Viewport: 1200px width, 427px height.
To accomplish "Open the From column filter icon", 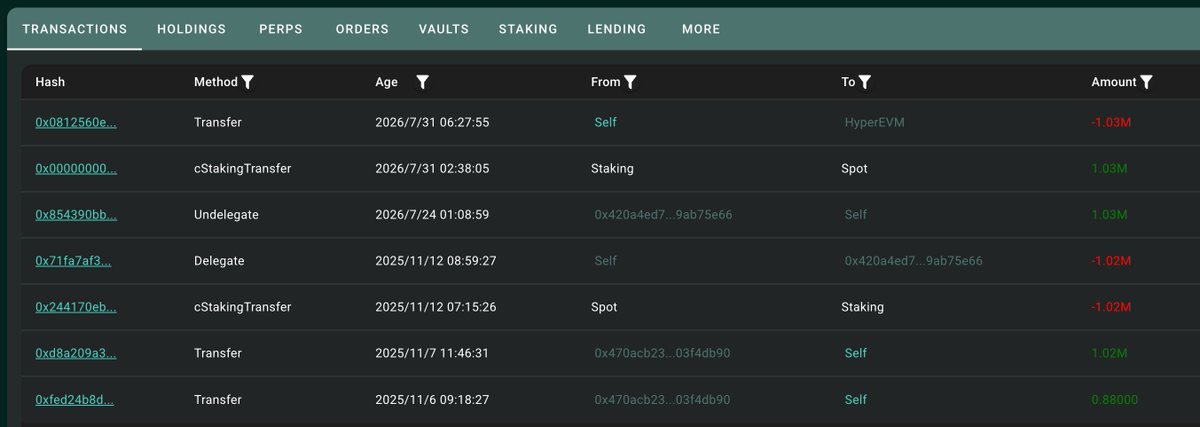I will (630, 82).
